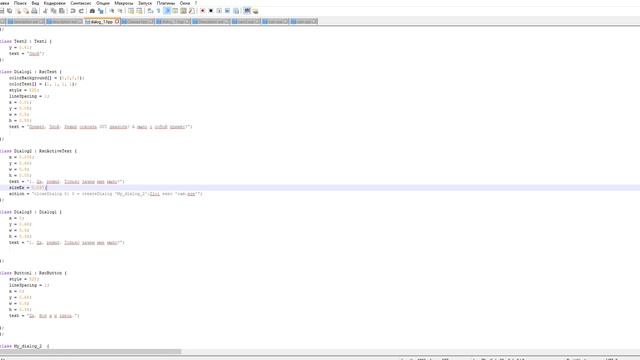Open the Макросы menu

click(x=124, y=3)
